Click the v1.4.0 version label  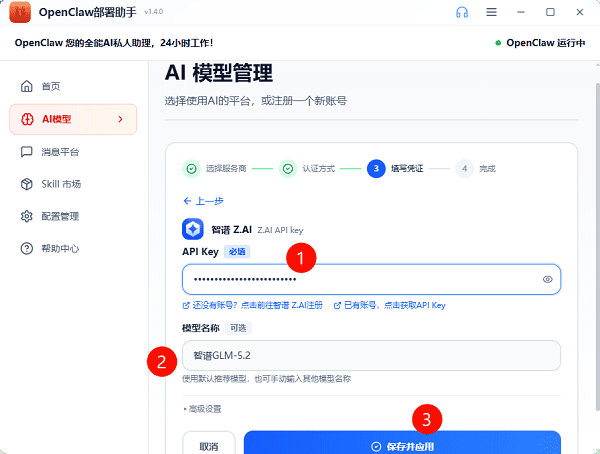(153, 12)
